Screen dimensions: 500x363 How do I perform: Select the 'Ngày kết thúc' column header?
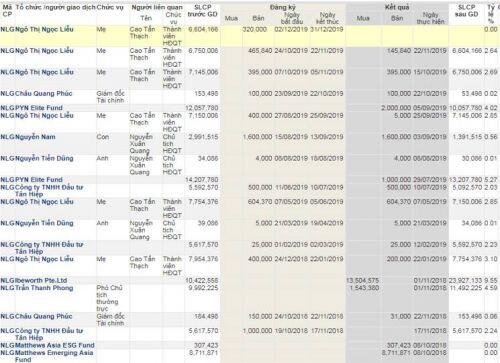coord(327,18)
